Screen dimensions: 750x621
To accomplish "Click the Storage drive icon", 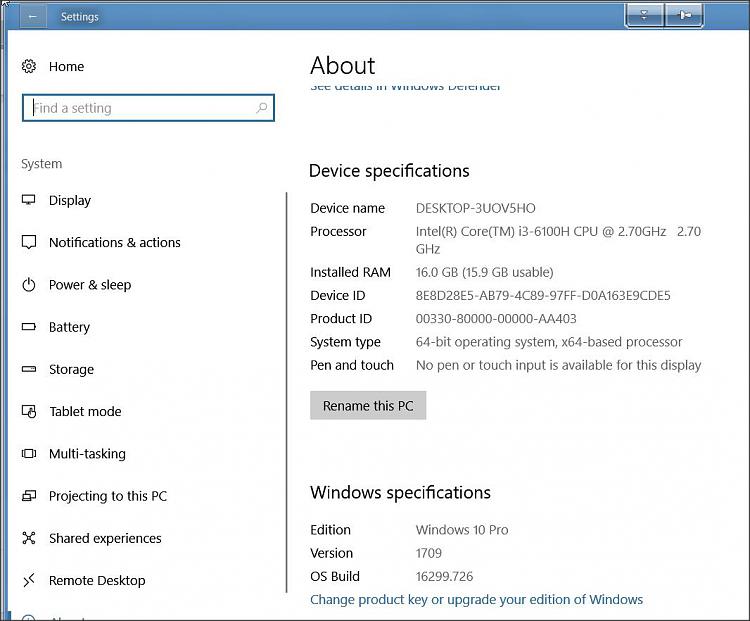I will [29, 369].
